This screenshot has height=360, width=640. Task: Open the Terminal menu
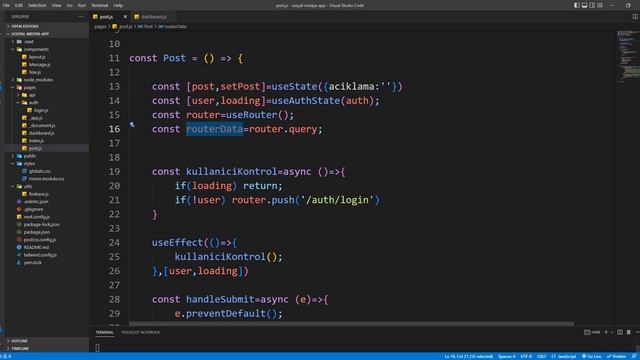100,5
